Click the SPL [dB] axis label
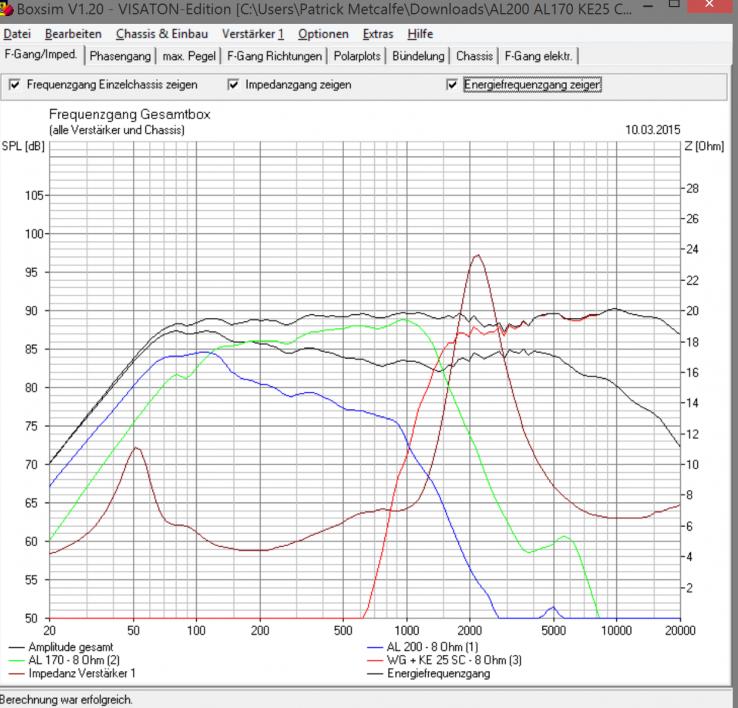This screenshot has width=738, height=708. click(23, 146)
